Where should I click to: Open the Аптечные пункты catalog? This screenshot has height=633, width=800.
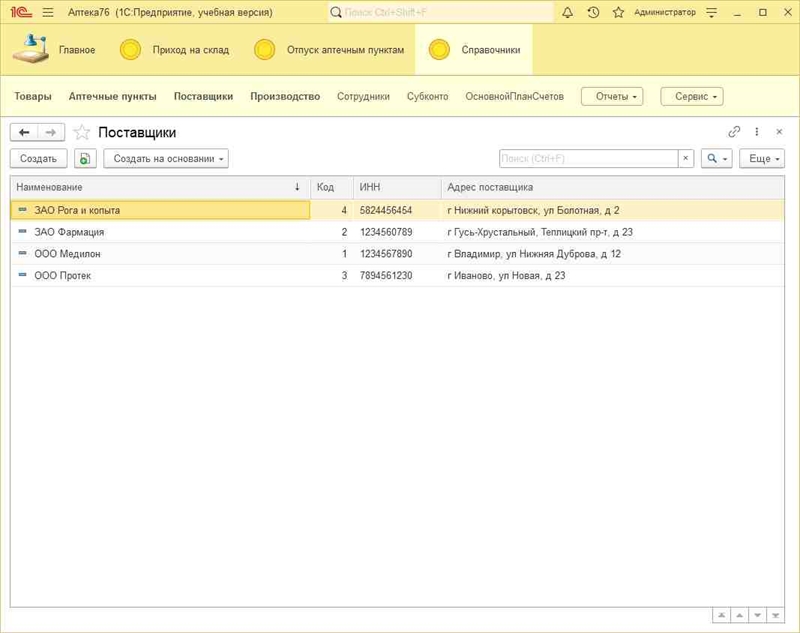pos(112,96)
